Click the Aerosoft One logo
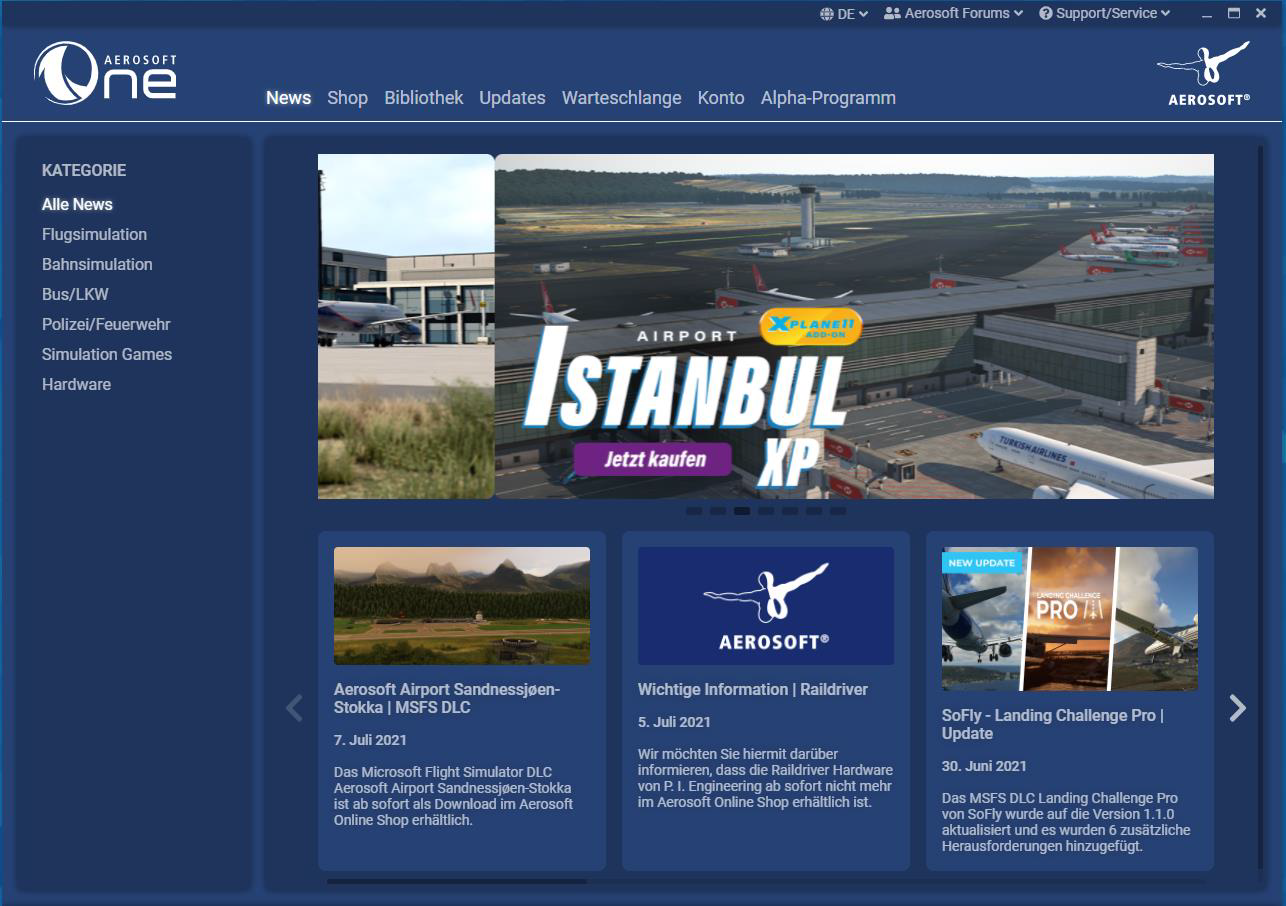Viewport: 1286px width, 906px height. [104, 74]
